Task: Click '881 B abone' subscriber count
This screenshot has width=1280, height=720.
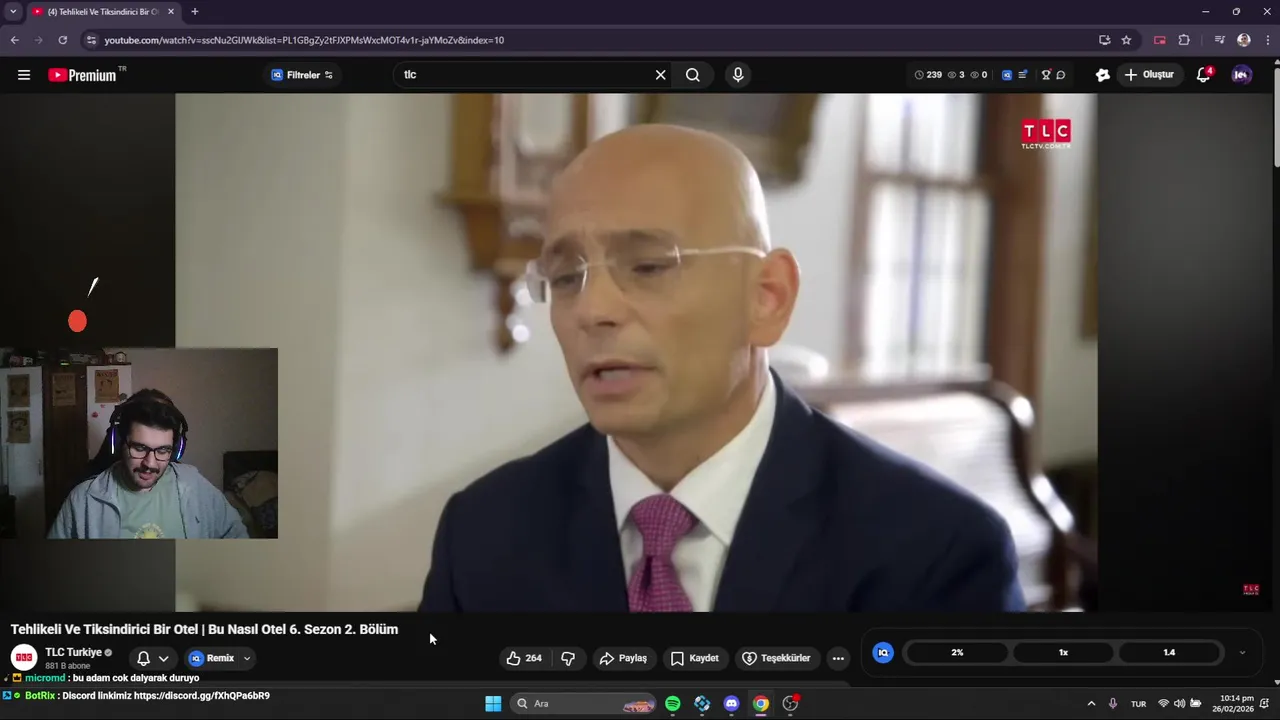Action: pyautogui.click(x=66, y=666)
